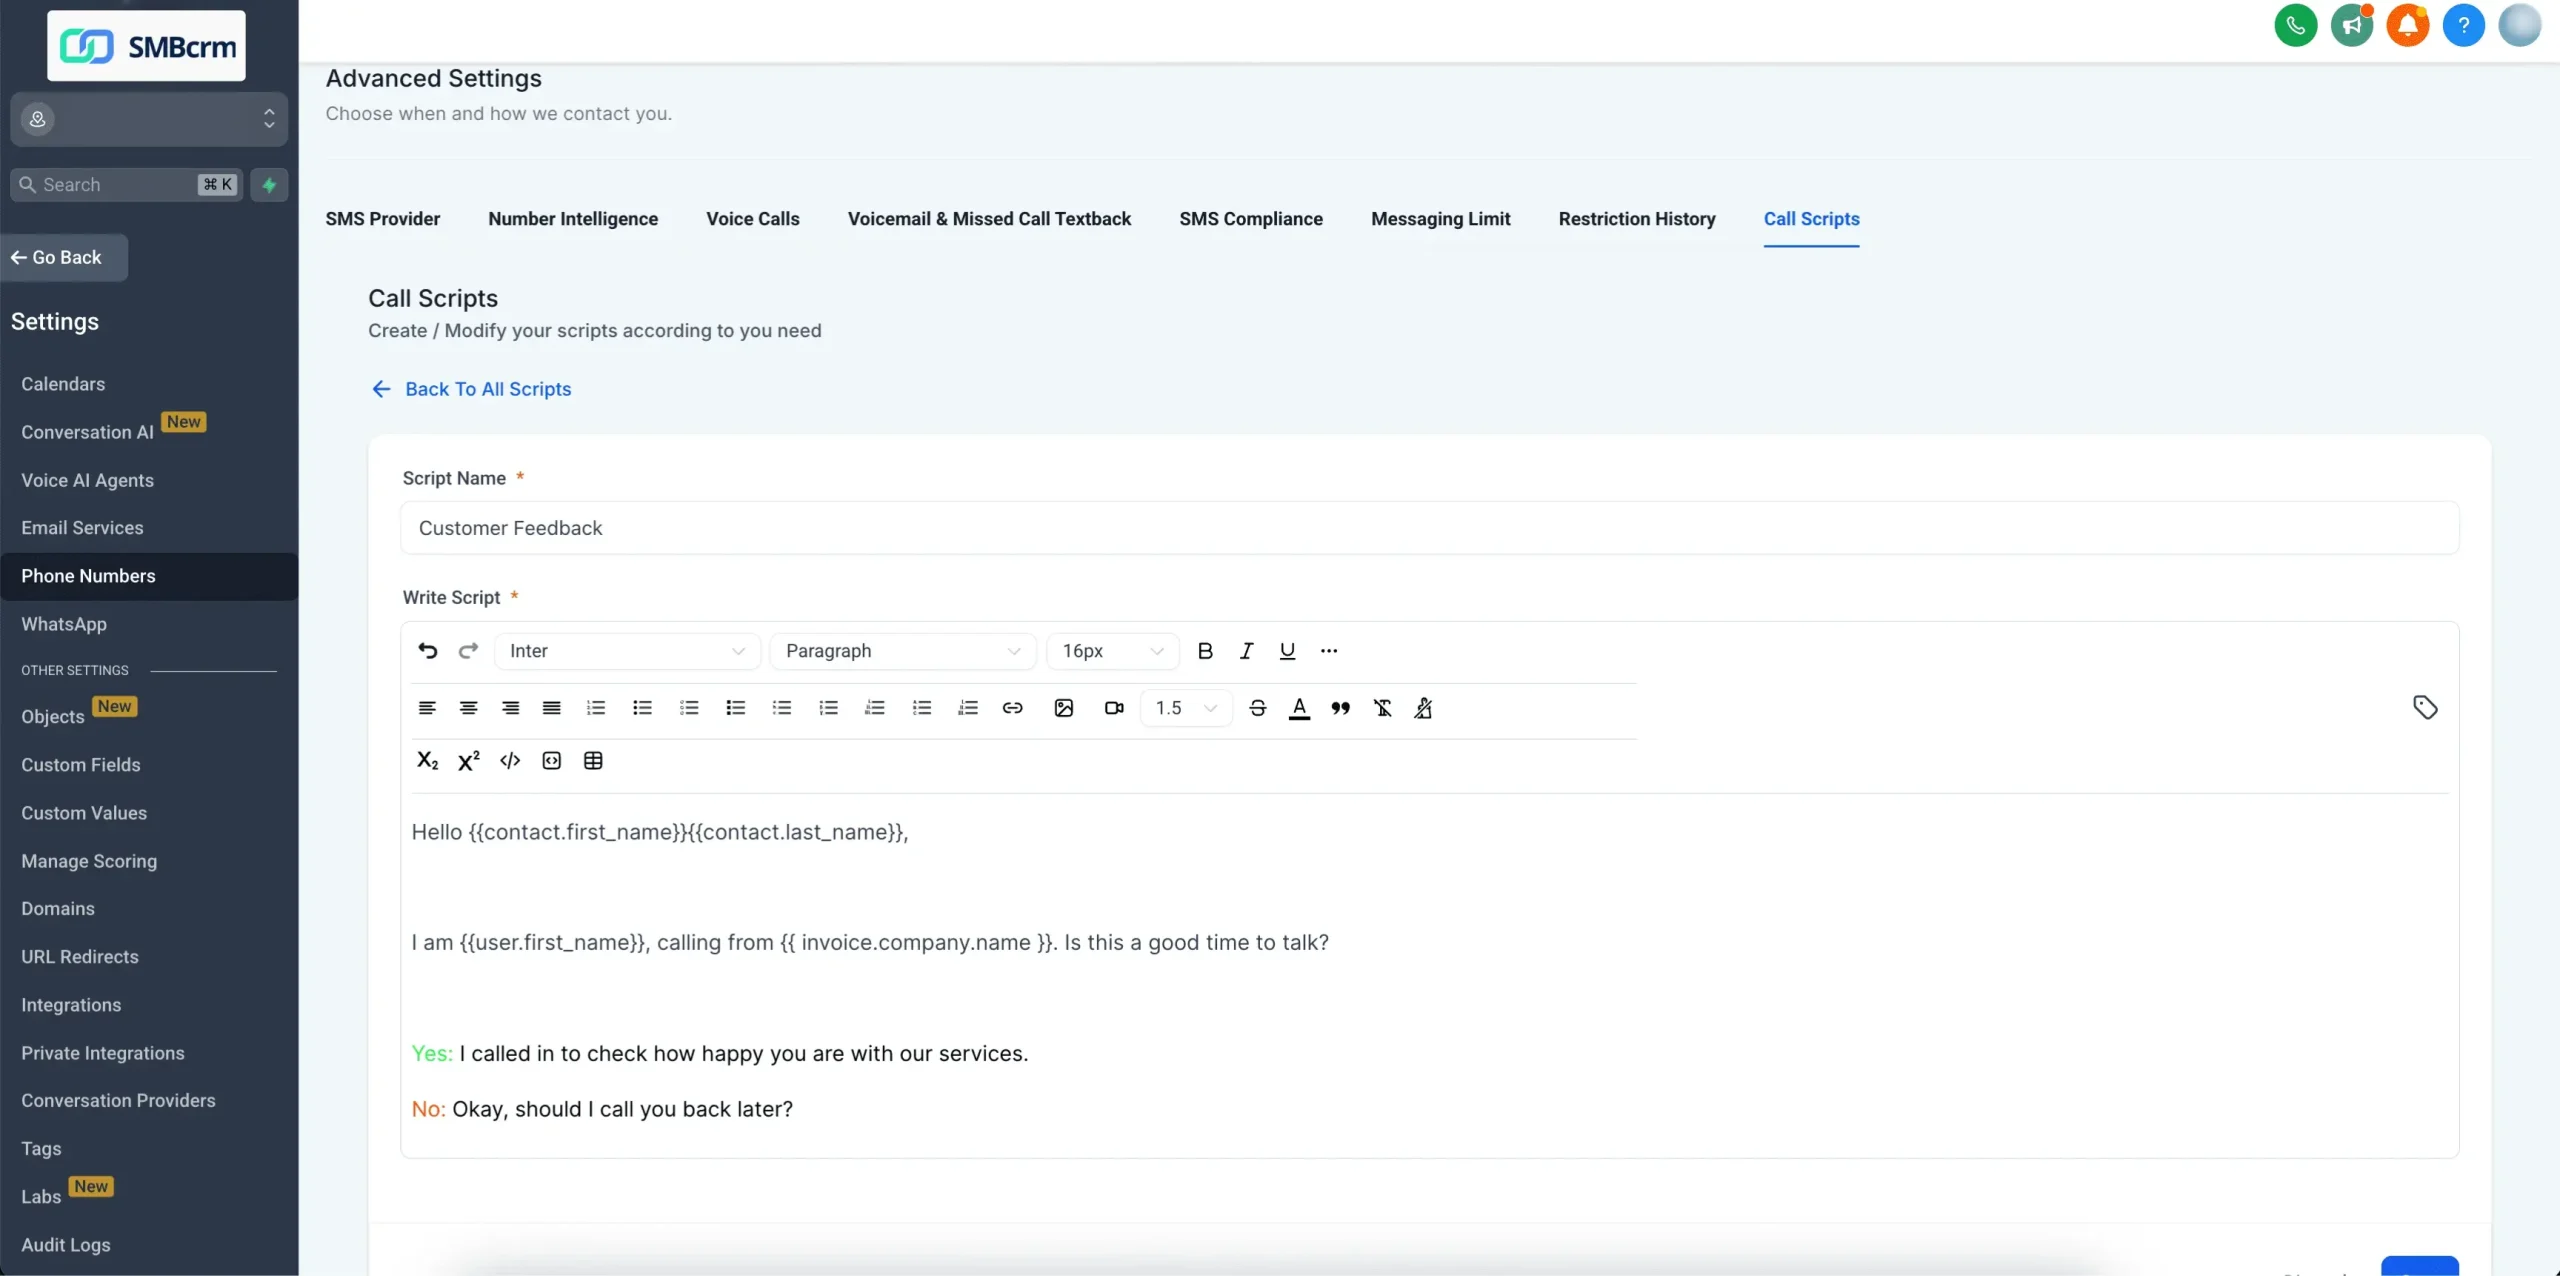Center align the text
Screen dimensions: 2560x1276
coord(468,708)
